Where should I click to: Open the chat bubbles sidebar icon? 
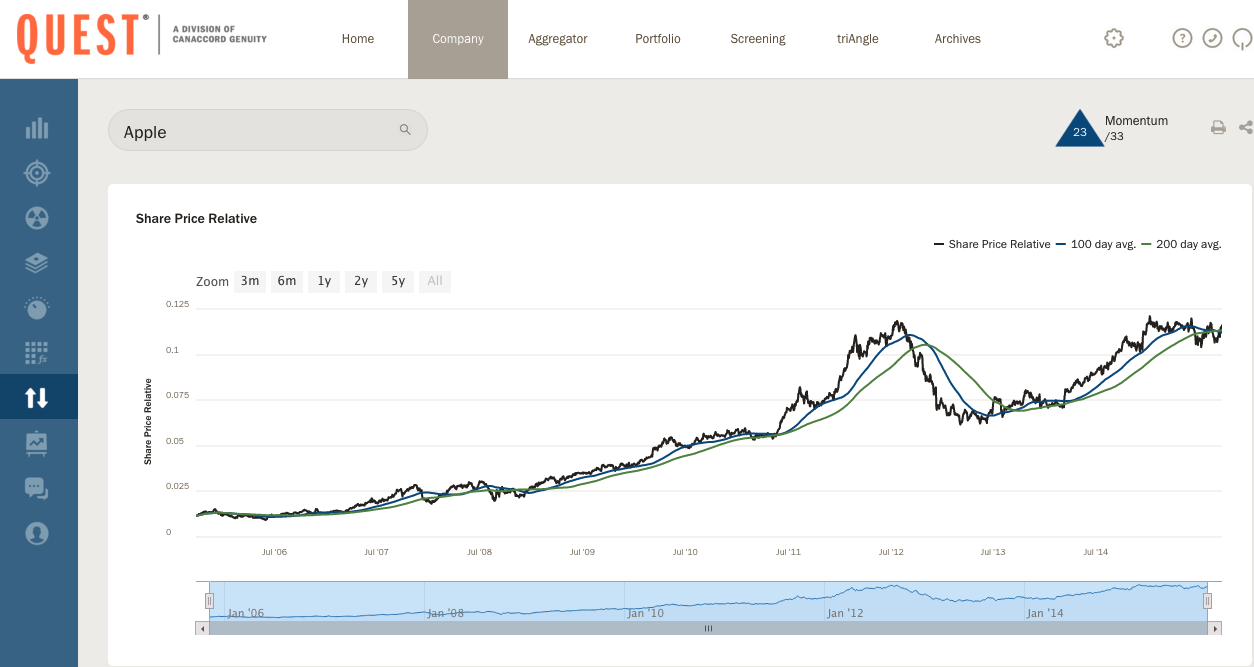pos(37,488)
